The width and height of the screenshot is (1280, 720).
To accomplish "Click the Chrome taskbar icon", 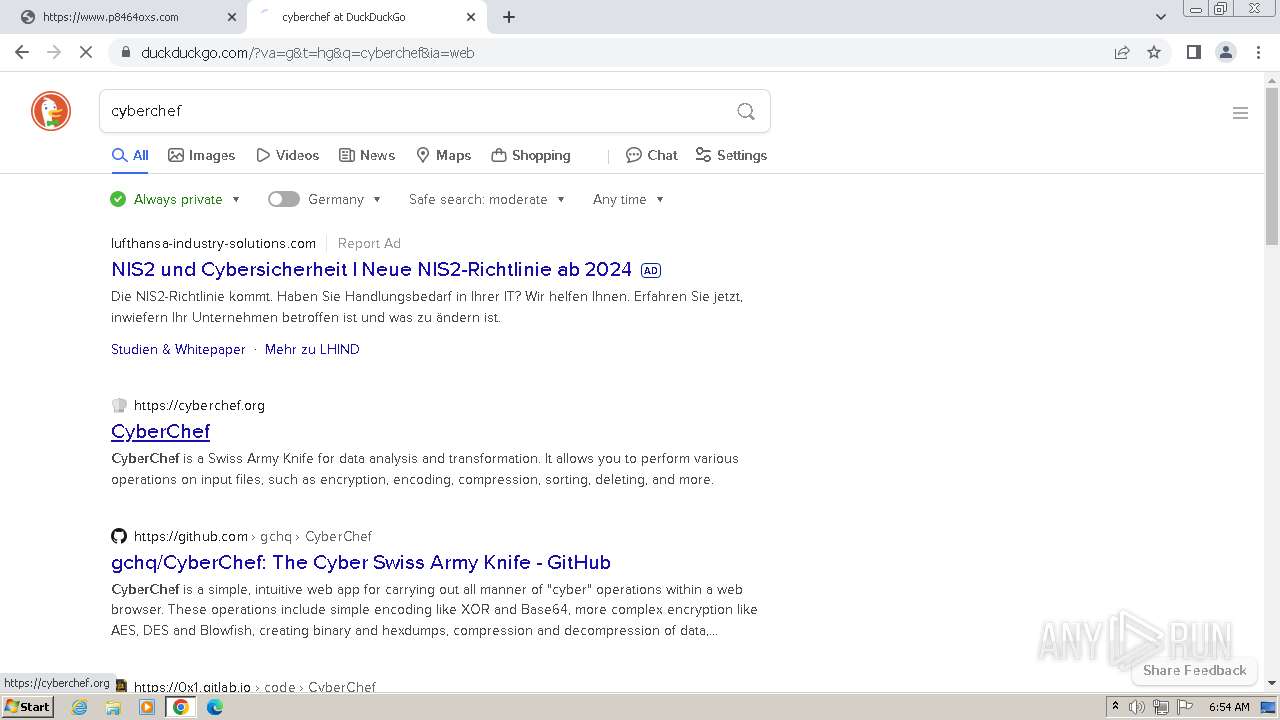I will pos(181,707).
